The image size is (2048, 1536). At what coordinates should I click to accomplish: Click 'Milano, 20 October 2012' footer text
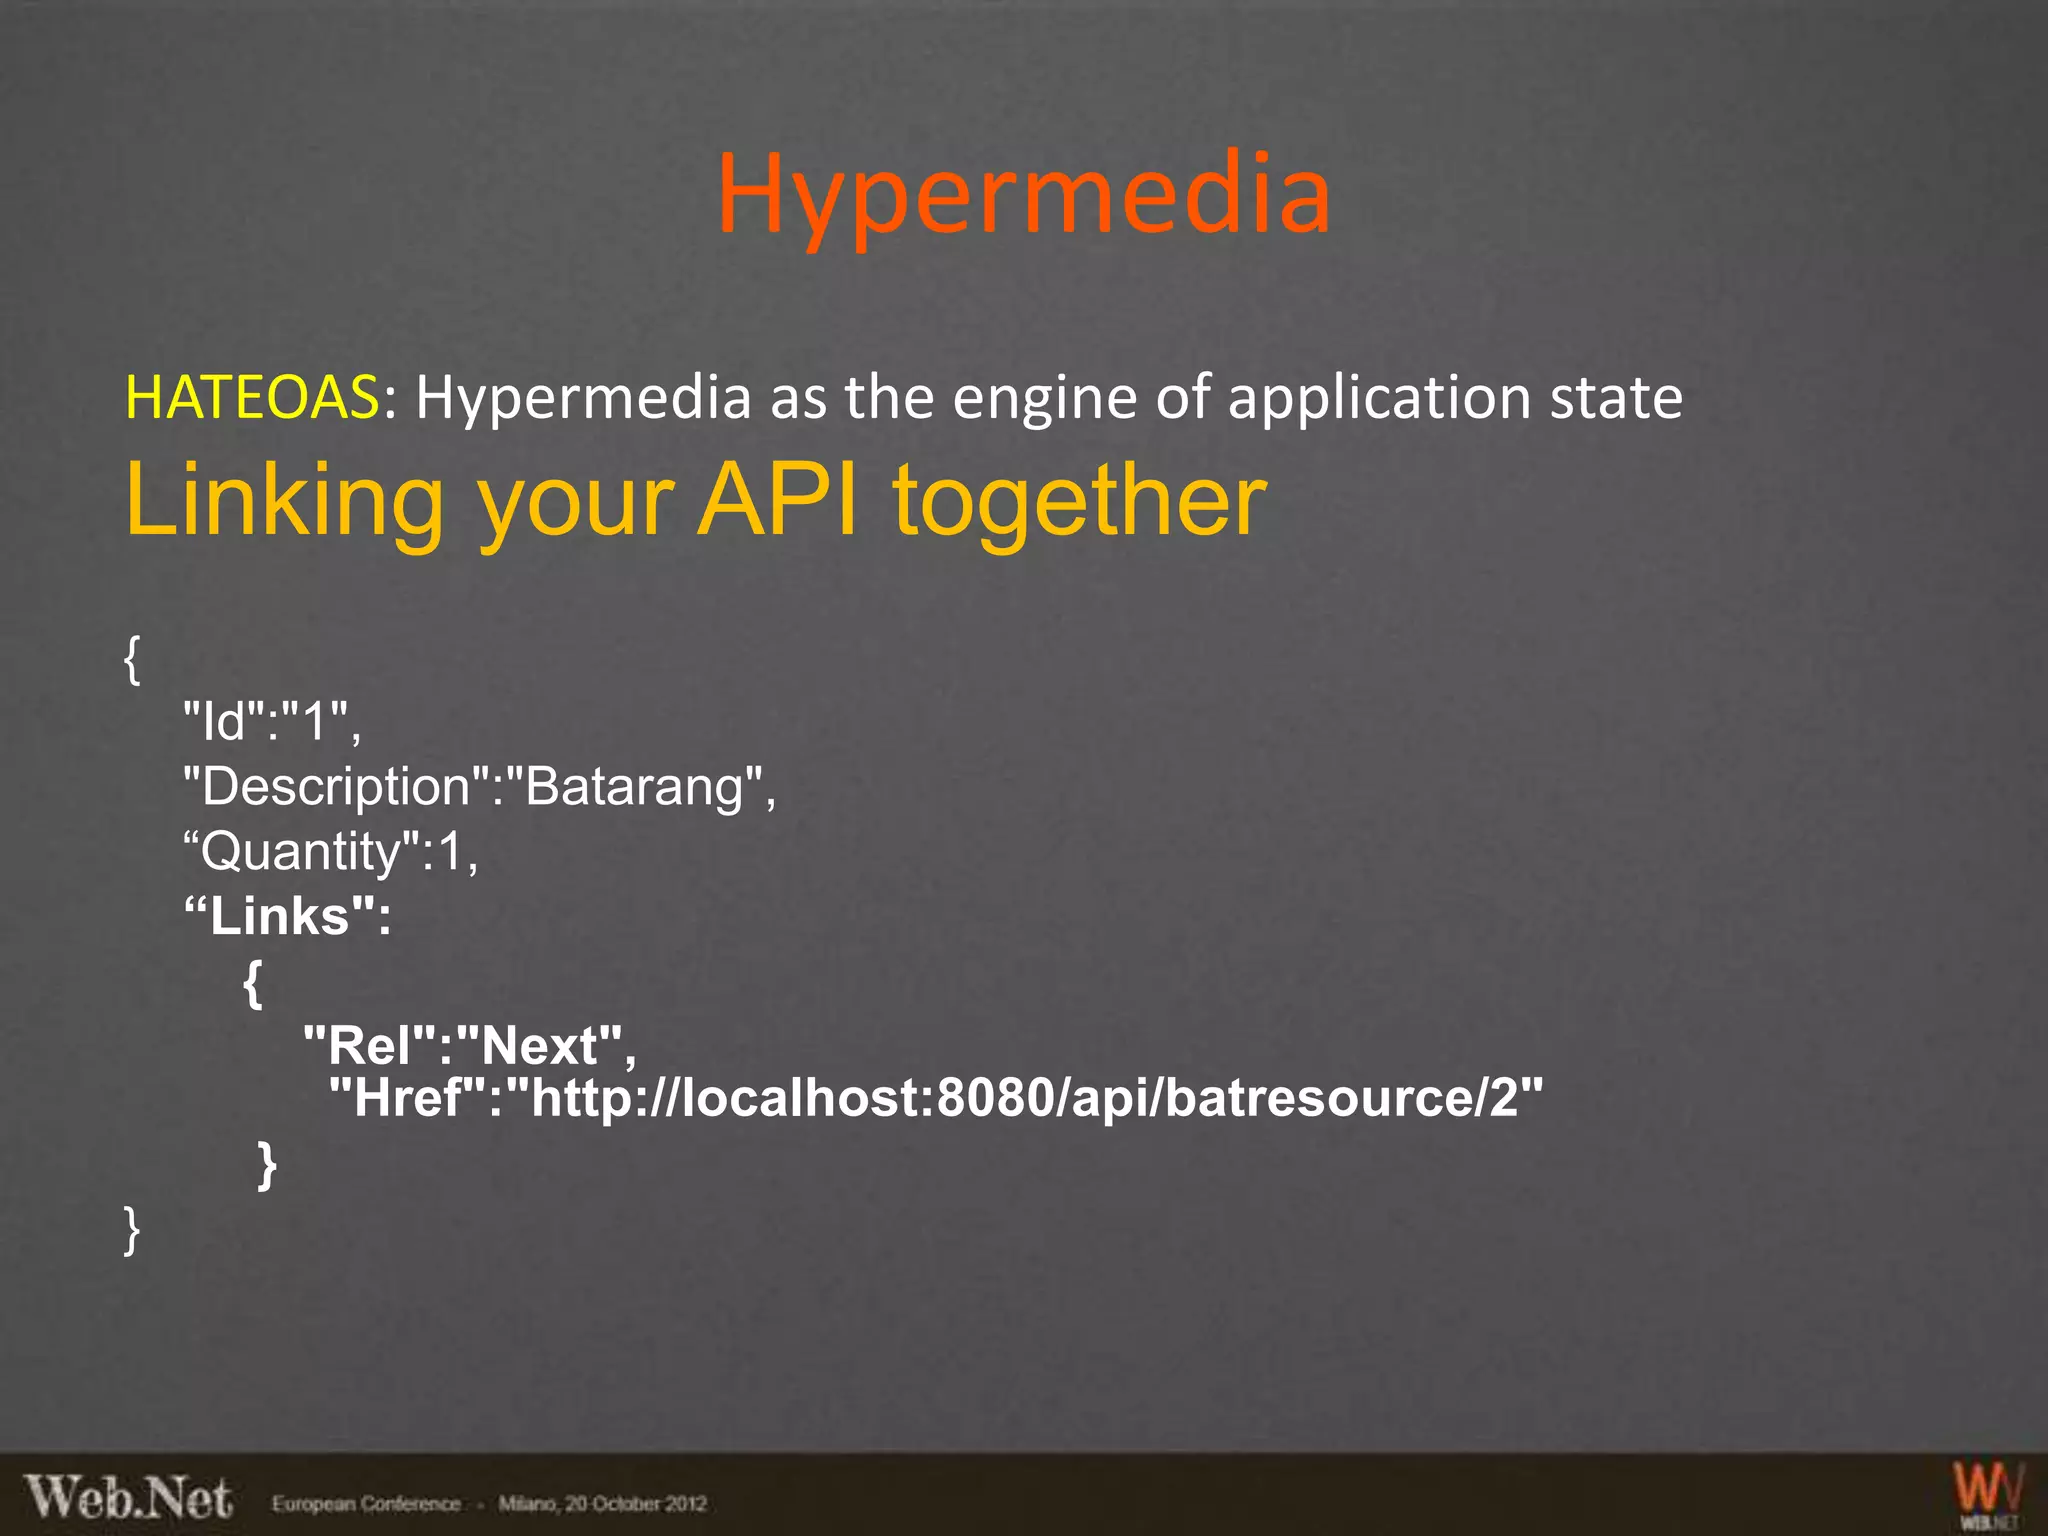pos(602,1504)
